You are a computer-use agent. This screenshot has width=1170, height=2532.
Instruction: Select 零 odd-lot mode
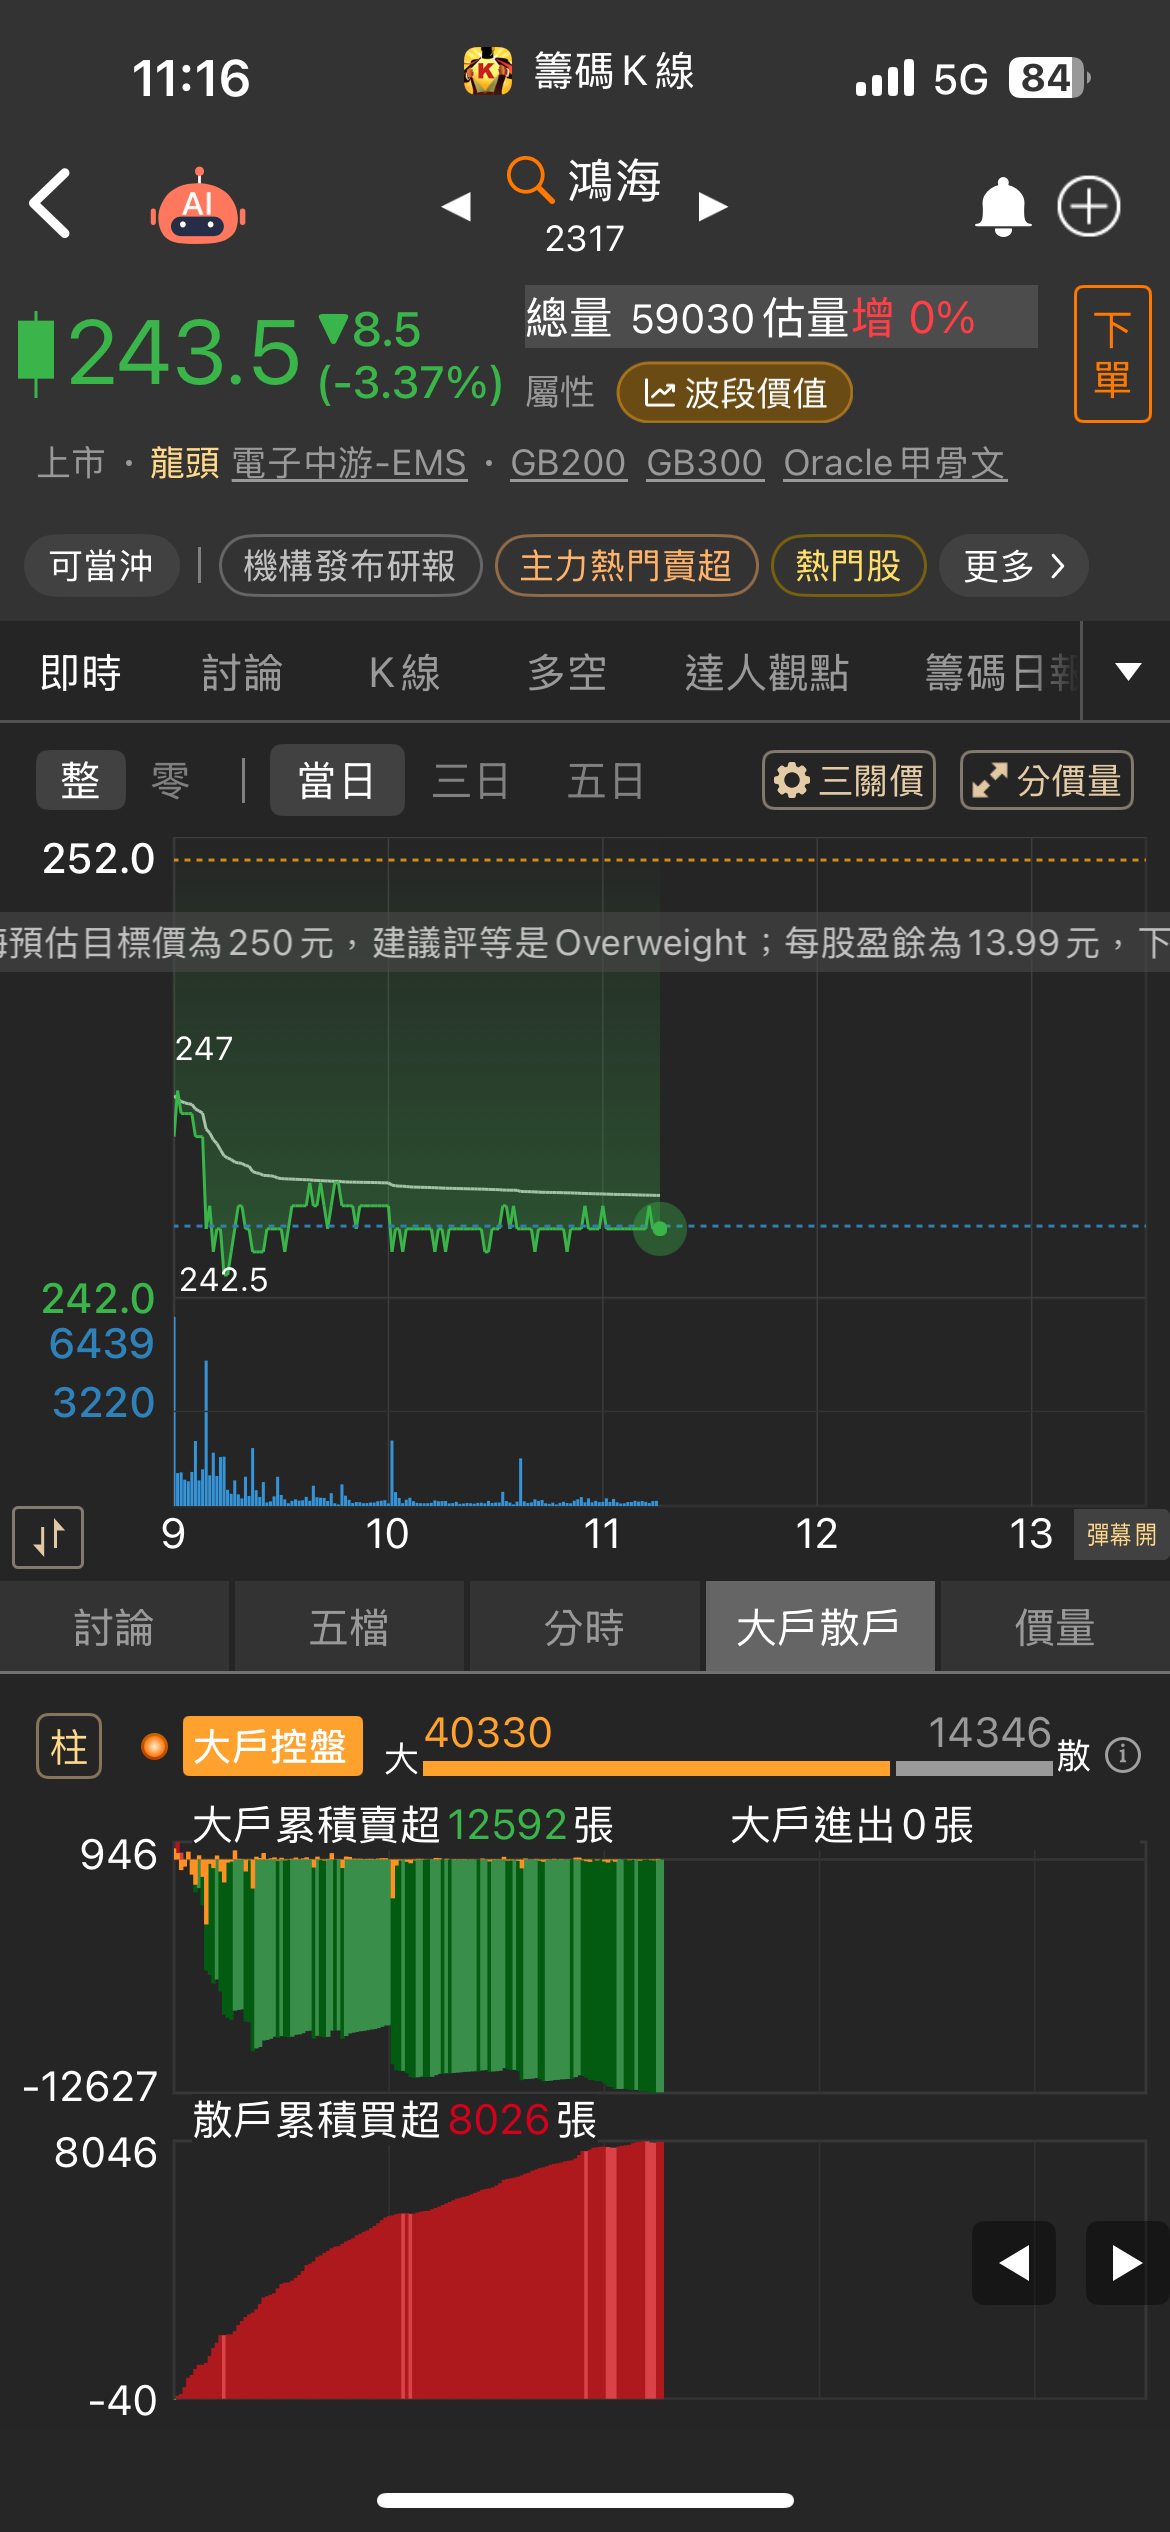[x=170, y=780]
